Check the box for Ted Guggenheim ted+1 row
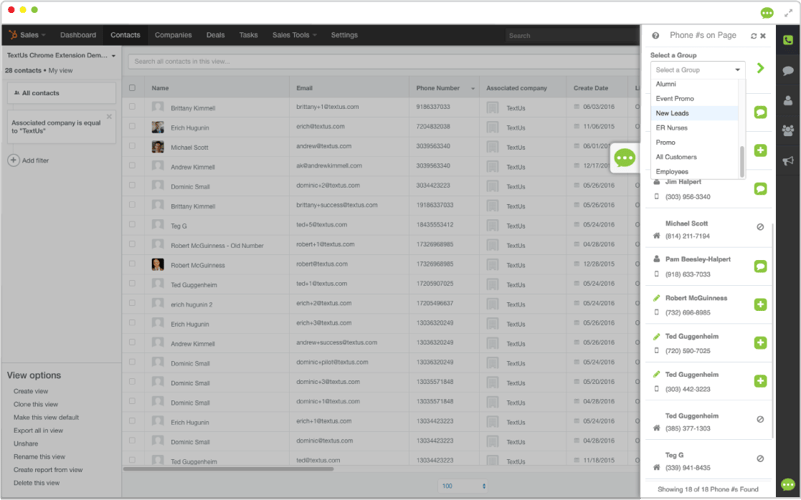Image resolution: width=801 pixels, height=500 pixels. point(132,283)
